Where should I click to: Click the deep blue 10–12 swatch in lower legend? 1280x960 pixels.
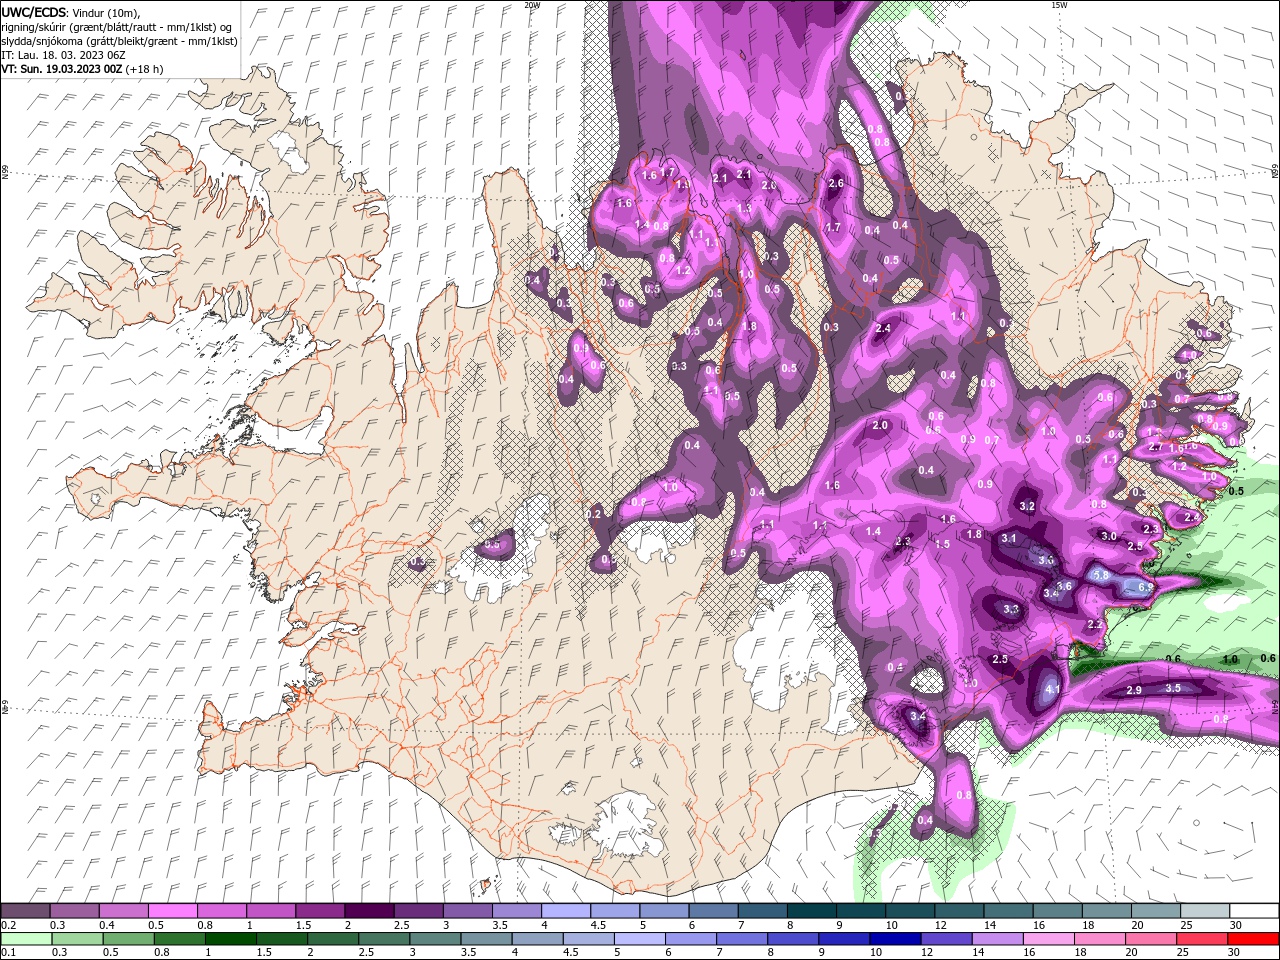(895, 938)
